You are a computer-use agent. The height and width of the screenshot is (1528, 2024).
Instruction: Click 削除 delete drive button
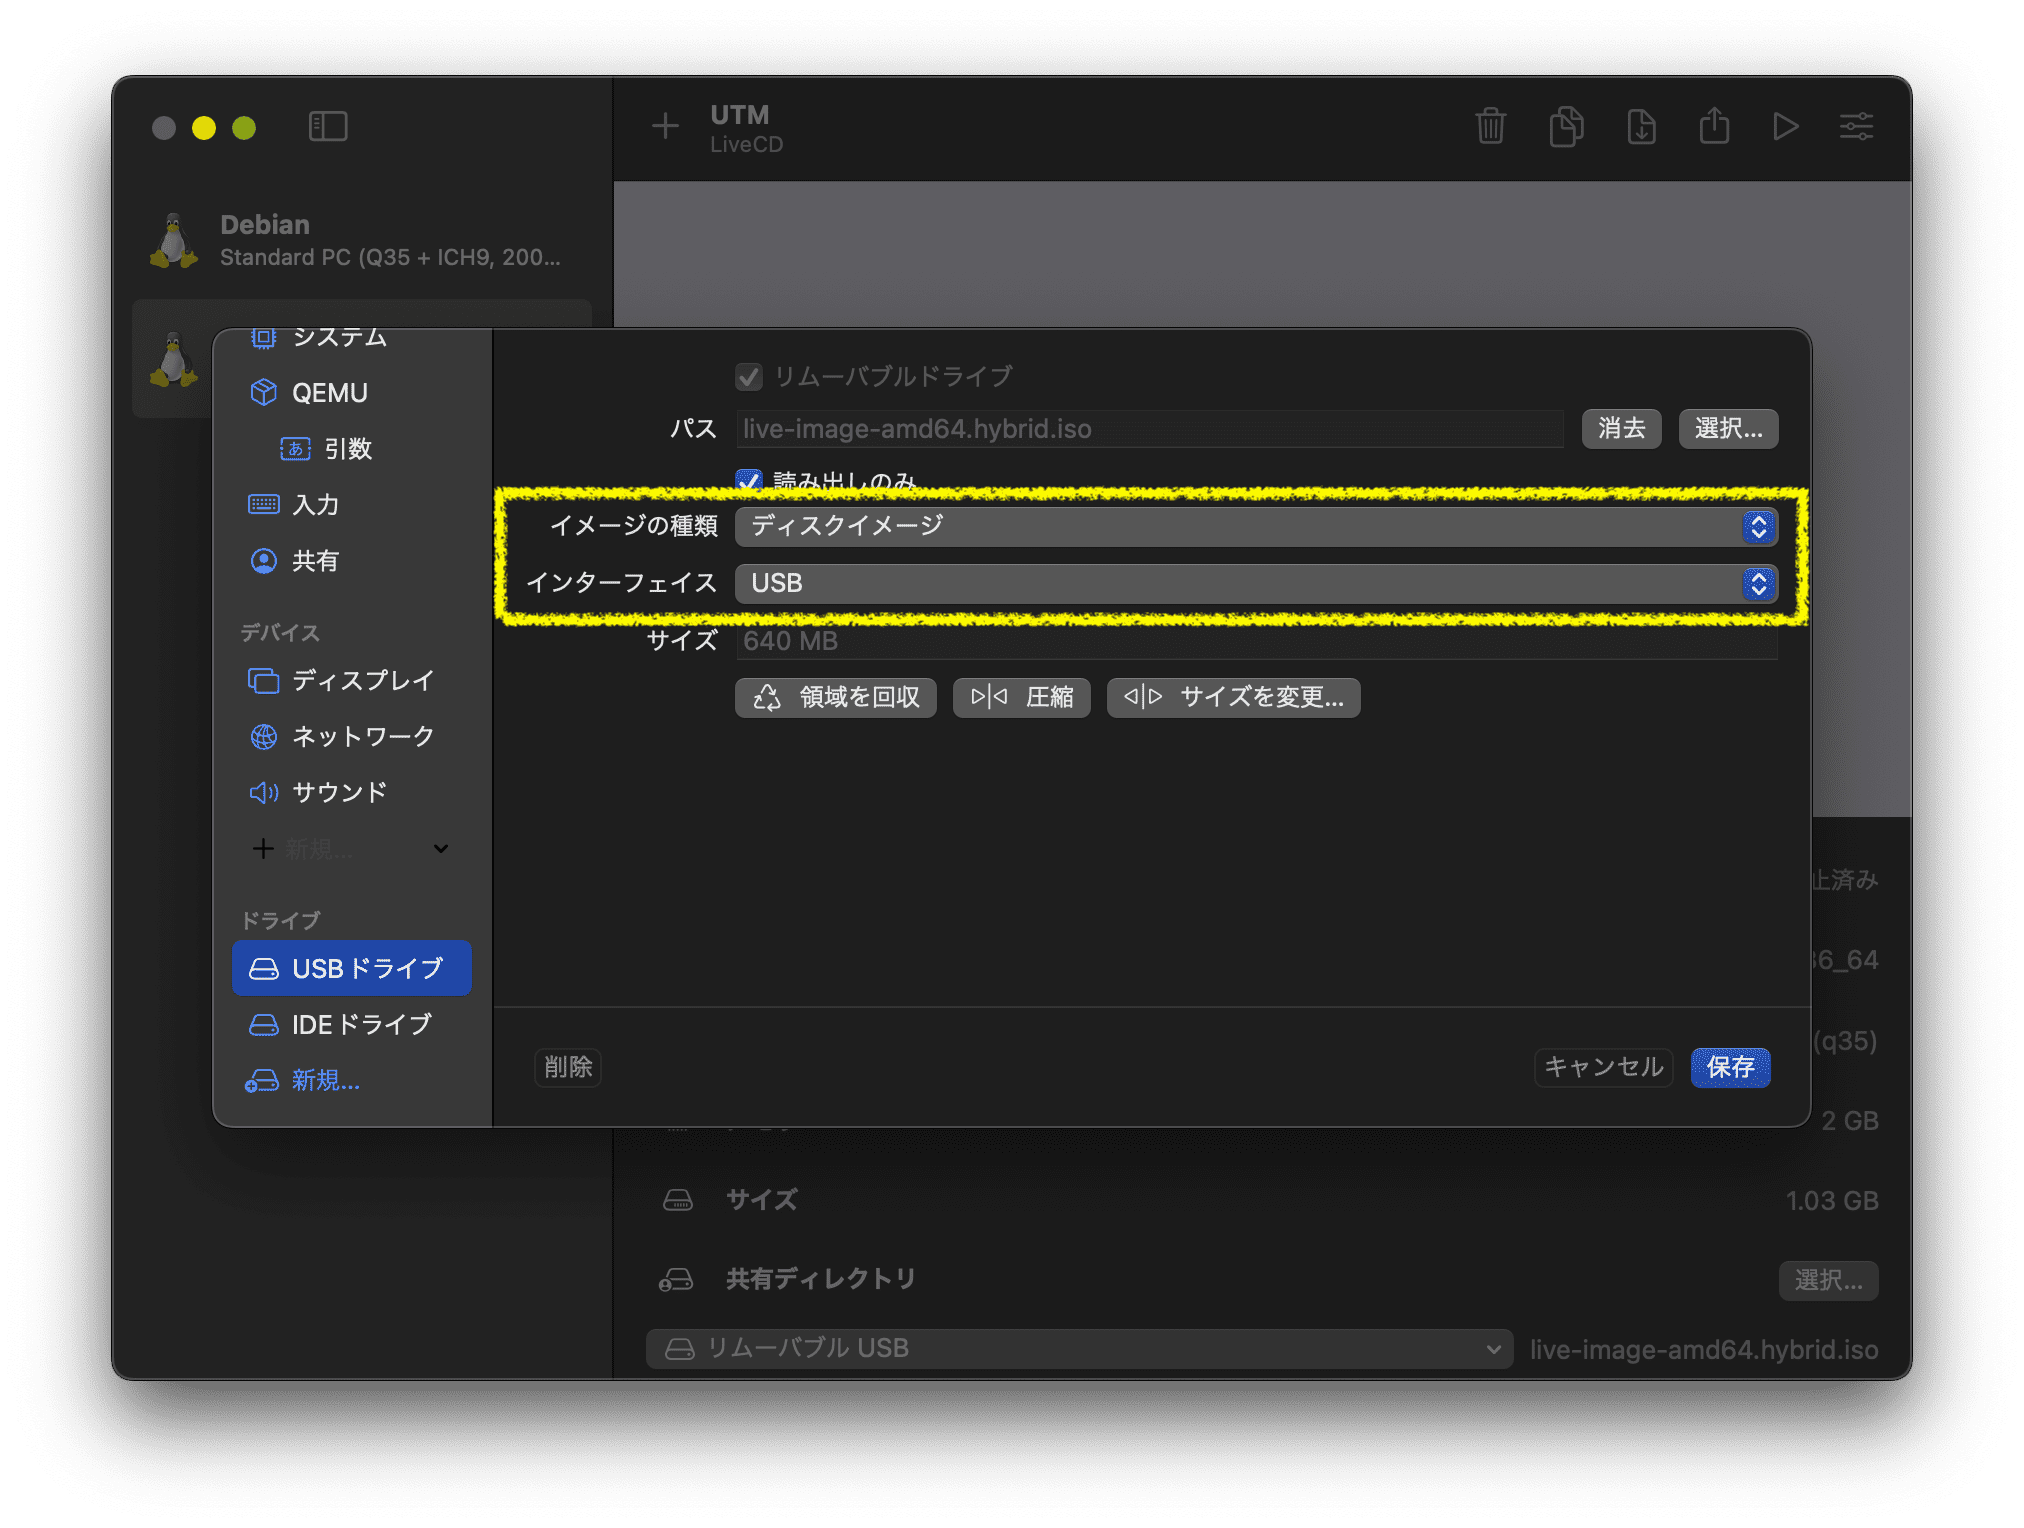[568, 1067]
